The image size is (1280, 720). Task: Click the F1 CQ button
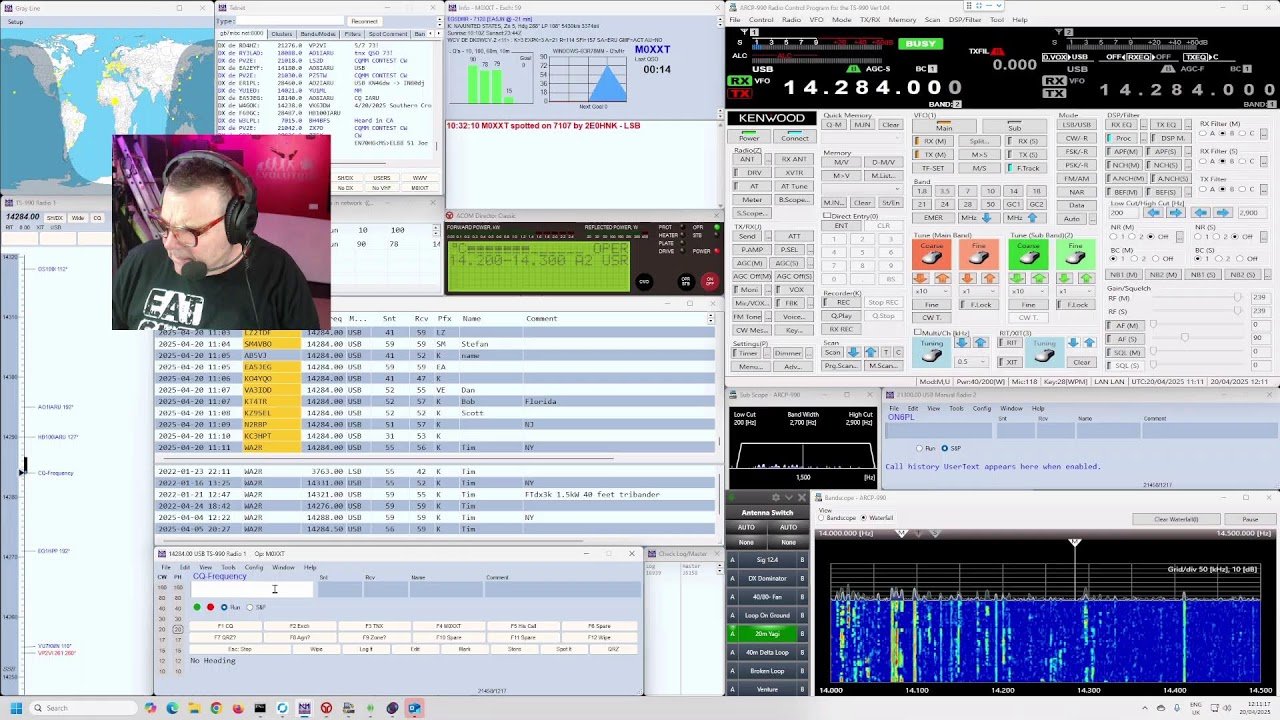click(225, 626)
